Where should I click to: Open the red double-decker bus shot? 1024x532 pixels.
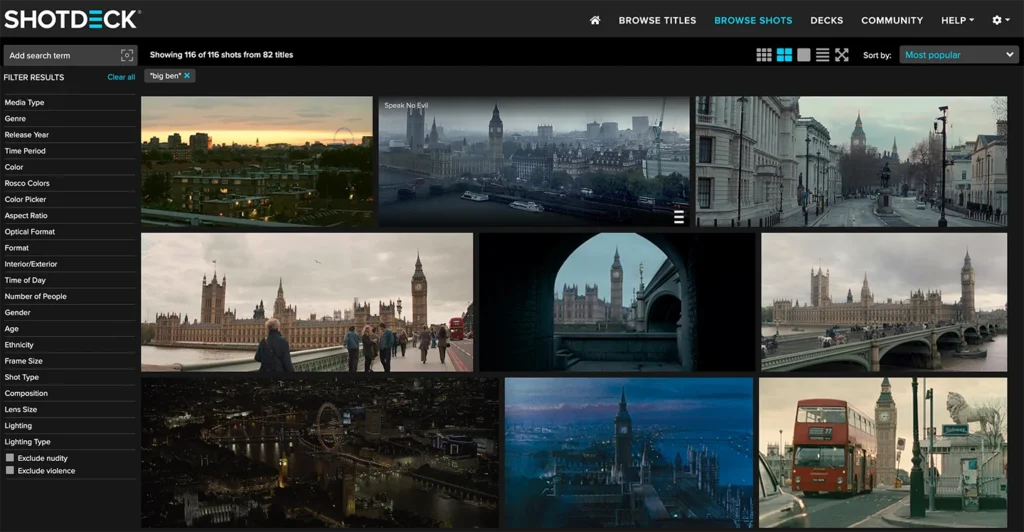(x=883, y=452)
